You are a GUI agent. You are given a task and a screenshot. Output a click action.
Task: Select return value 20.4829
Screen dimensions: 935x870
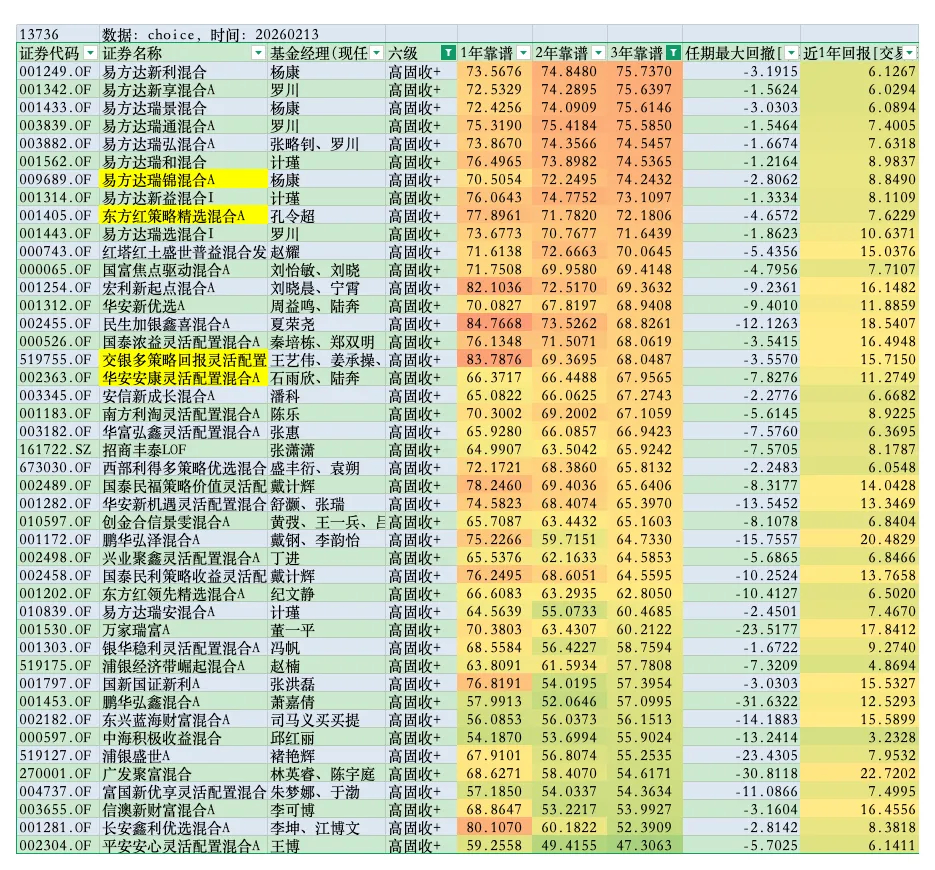pyautogui.click(x=859, y=540)
